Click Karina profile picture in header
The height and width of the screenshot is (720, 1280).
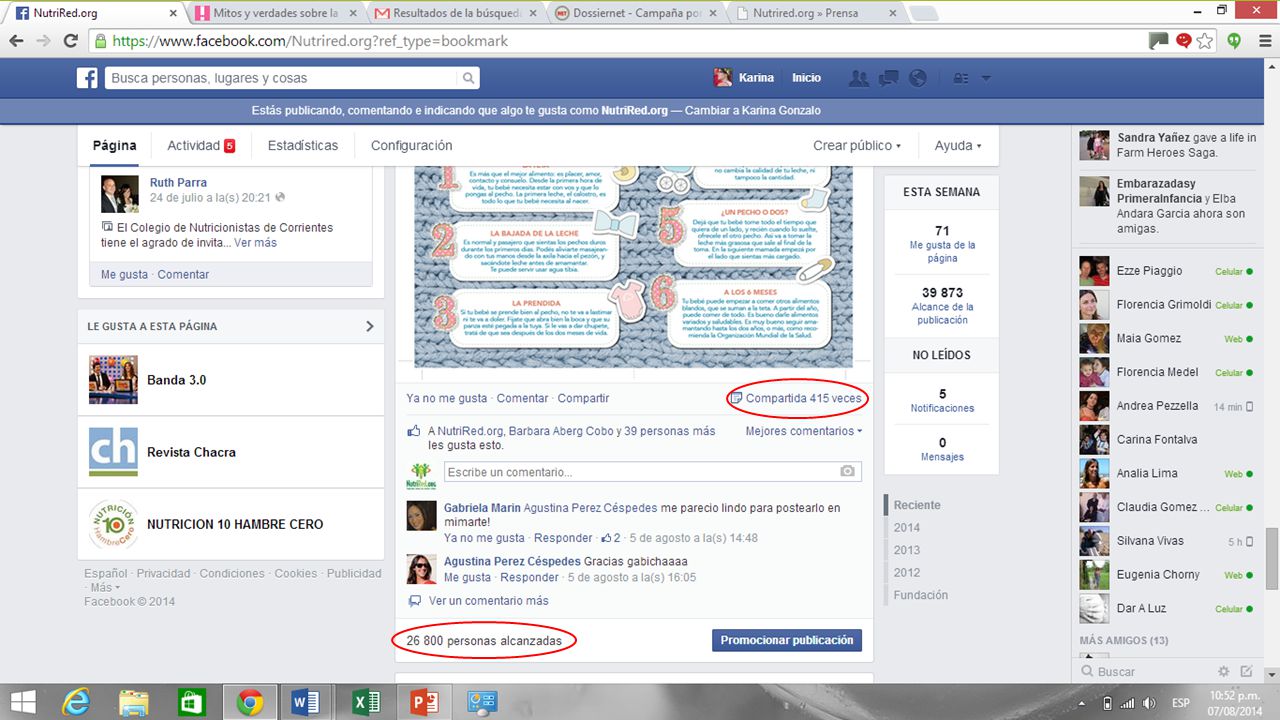click(722, 78)
